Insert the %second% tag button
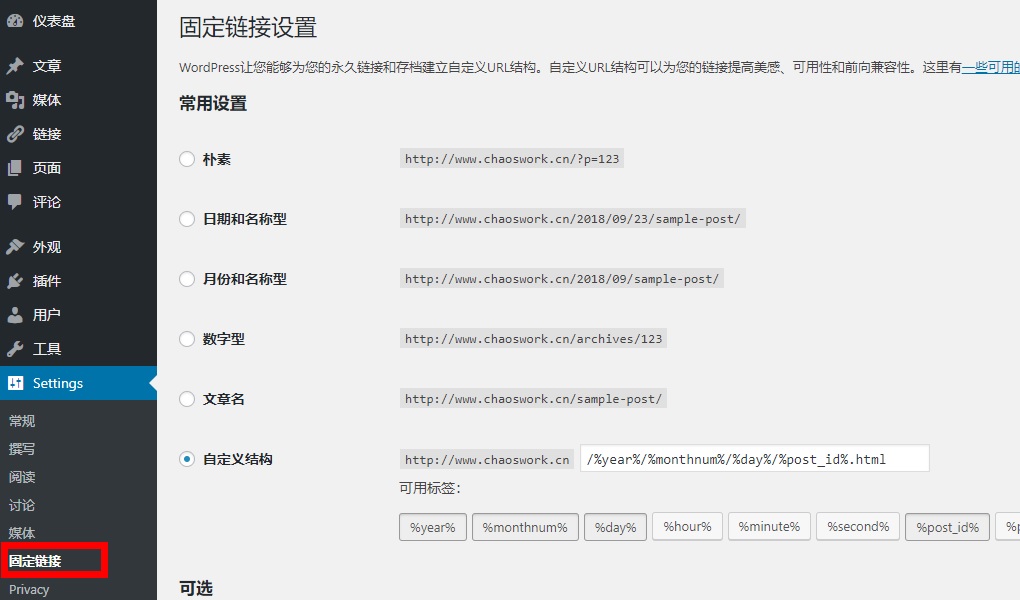 coord(858,526)
